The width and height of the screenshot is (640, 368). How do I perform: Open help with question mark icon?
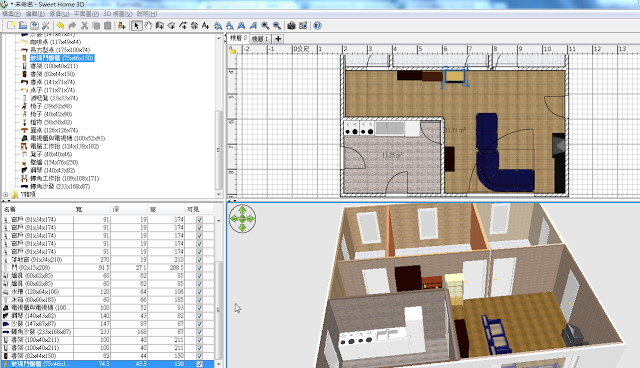click(317, 26)
